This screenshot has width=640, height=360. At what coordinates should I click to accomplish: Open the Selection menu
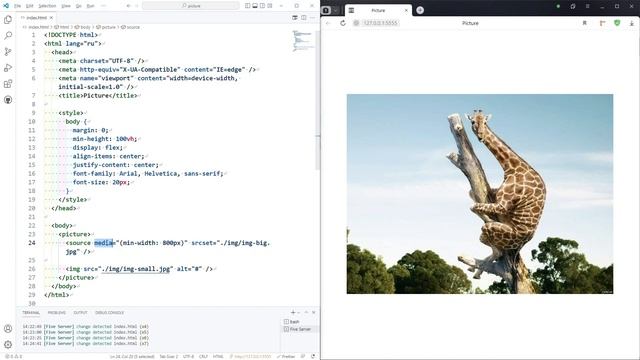pyautogui.click(x=47, y=6)
